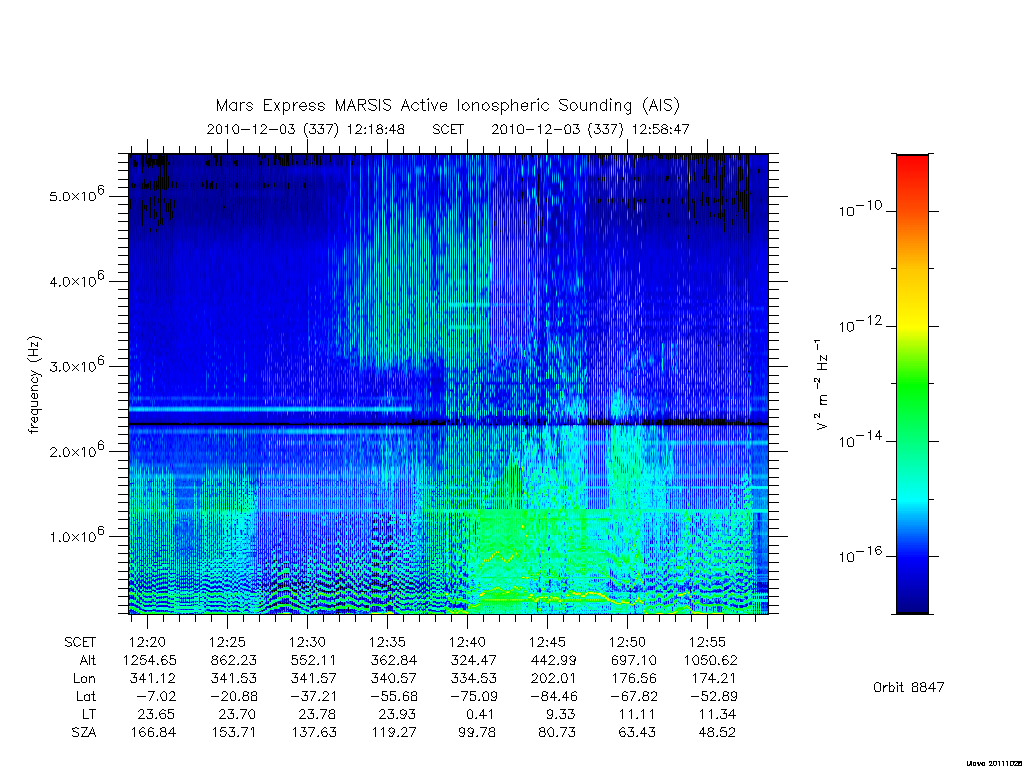Image resolution: width=1024 pixels, height=768 pixels.
Task: Click the 'SZA' row header
Action: point(84,732)
